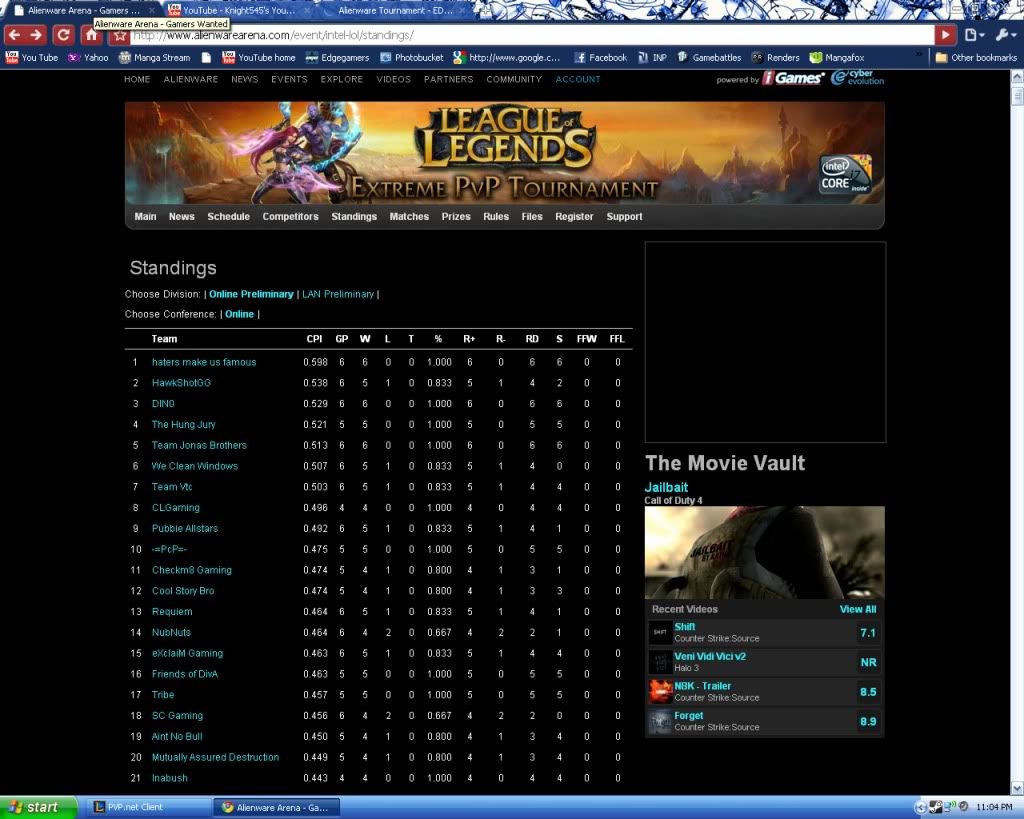Switch to the Alienware Tournament tab
Viewport: 1024px width, 819px height.
(x=396, y=10)
